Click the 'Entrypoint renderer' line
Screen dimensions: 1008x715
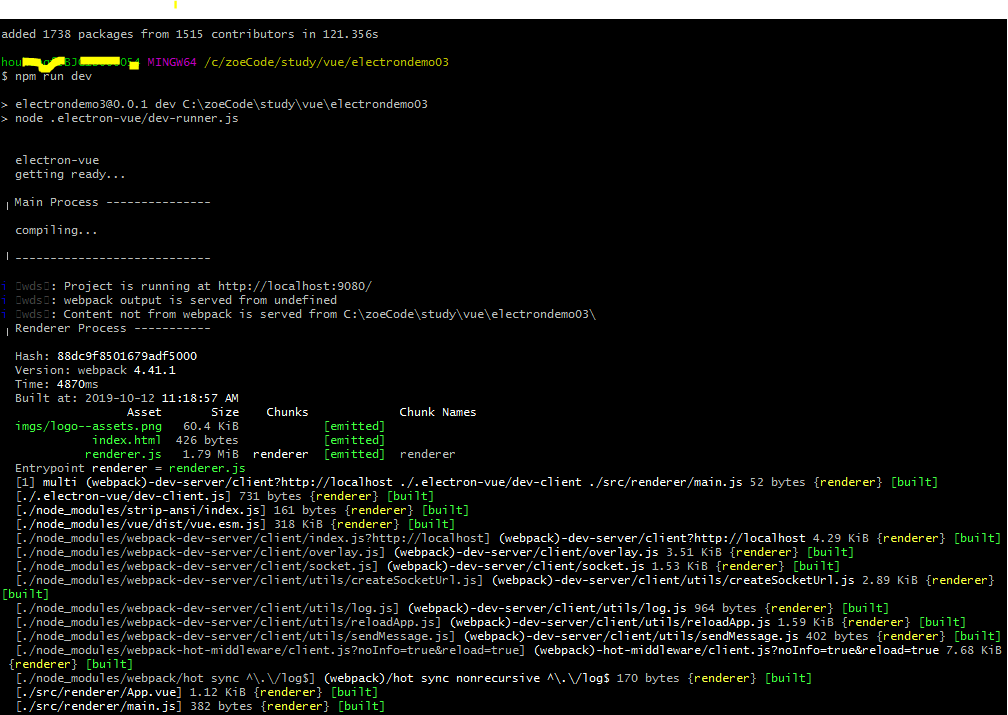click(x=130, y=468)
